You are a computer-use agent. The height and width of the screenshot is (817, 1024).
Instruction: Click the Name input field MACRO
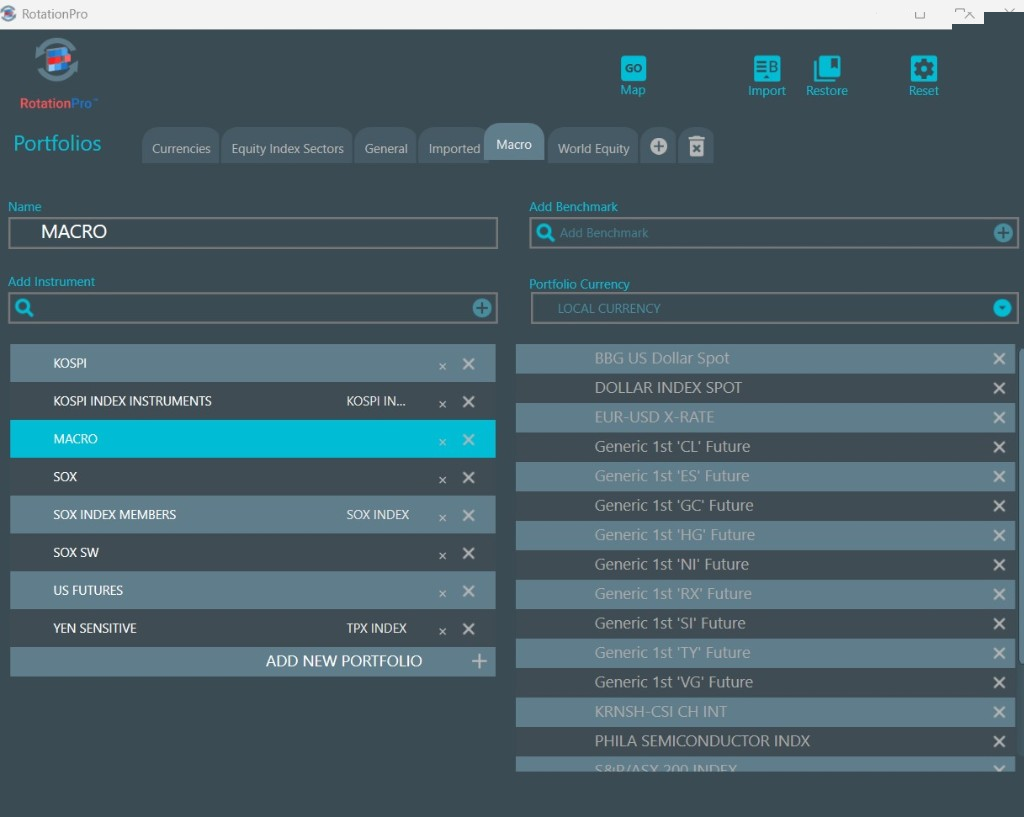(x=253, y=232)
